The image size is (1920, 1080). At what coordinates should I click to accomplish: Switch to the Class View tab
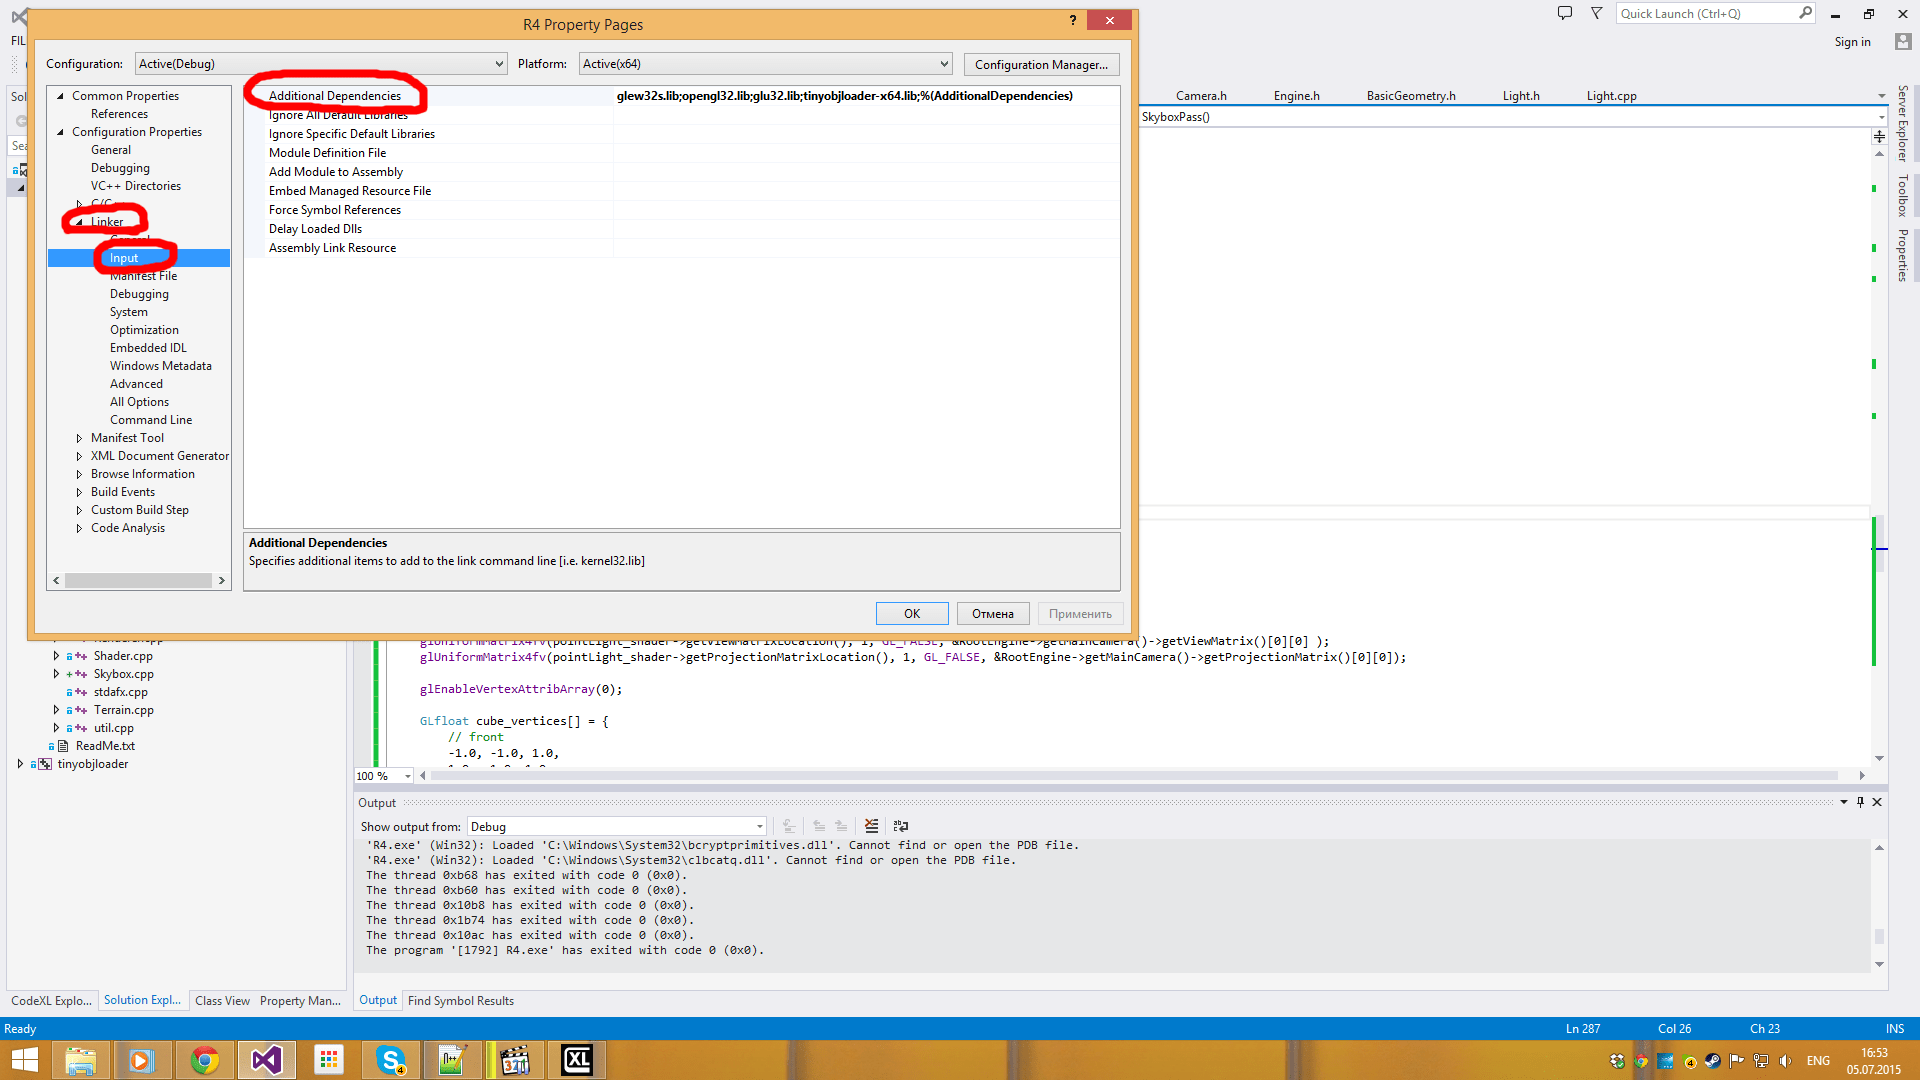pyautogui.click(x=222, y=1000)
